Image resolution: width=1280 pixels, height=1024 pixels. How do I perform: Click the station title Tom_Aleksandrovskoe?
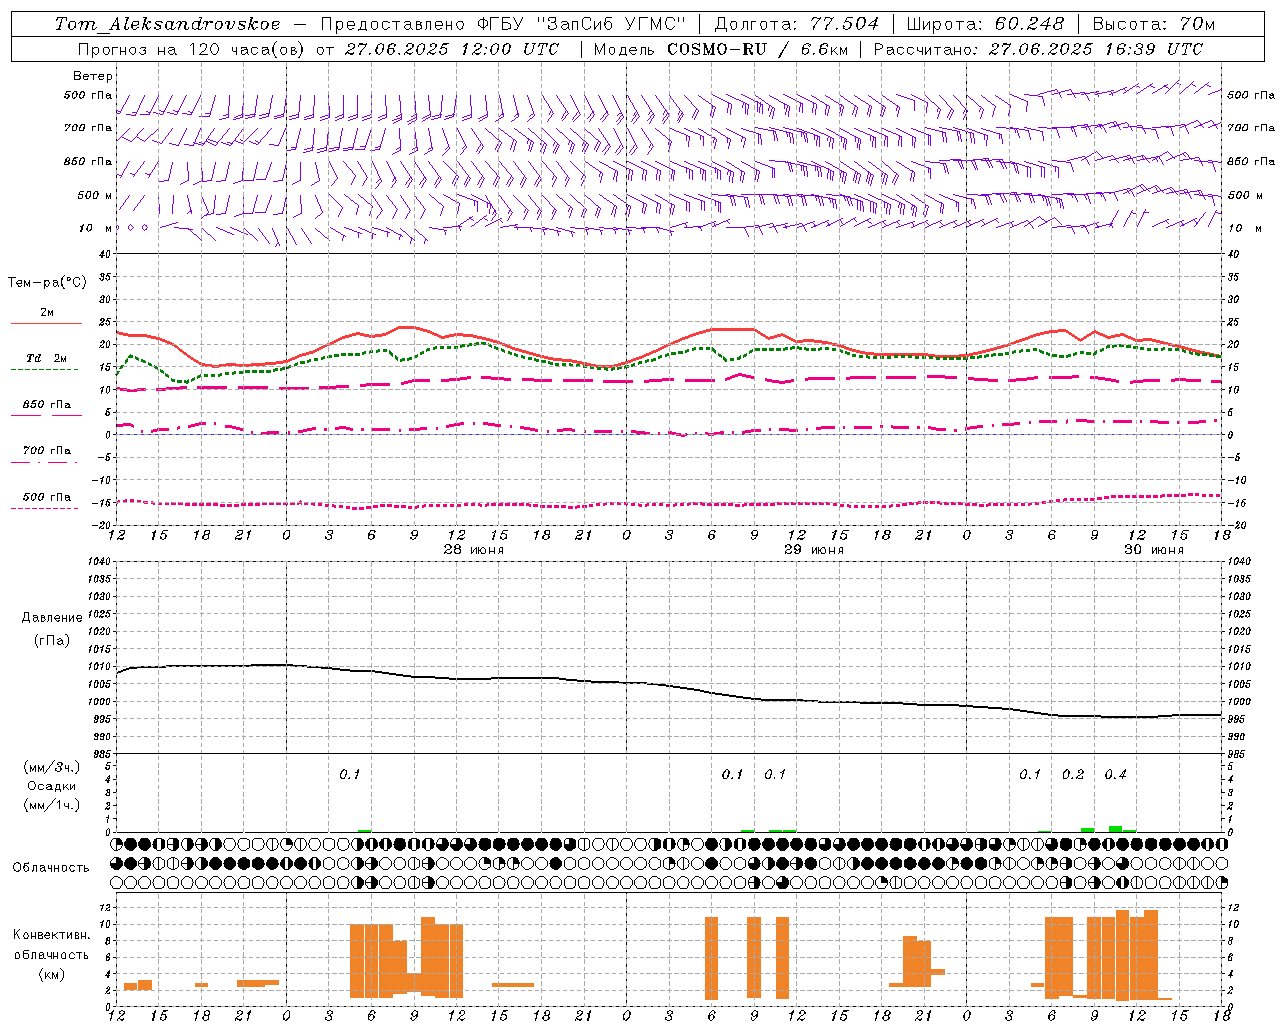(168, 24)
